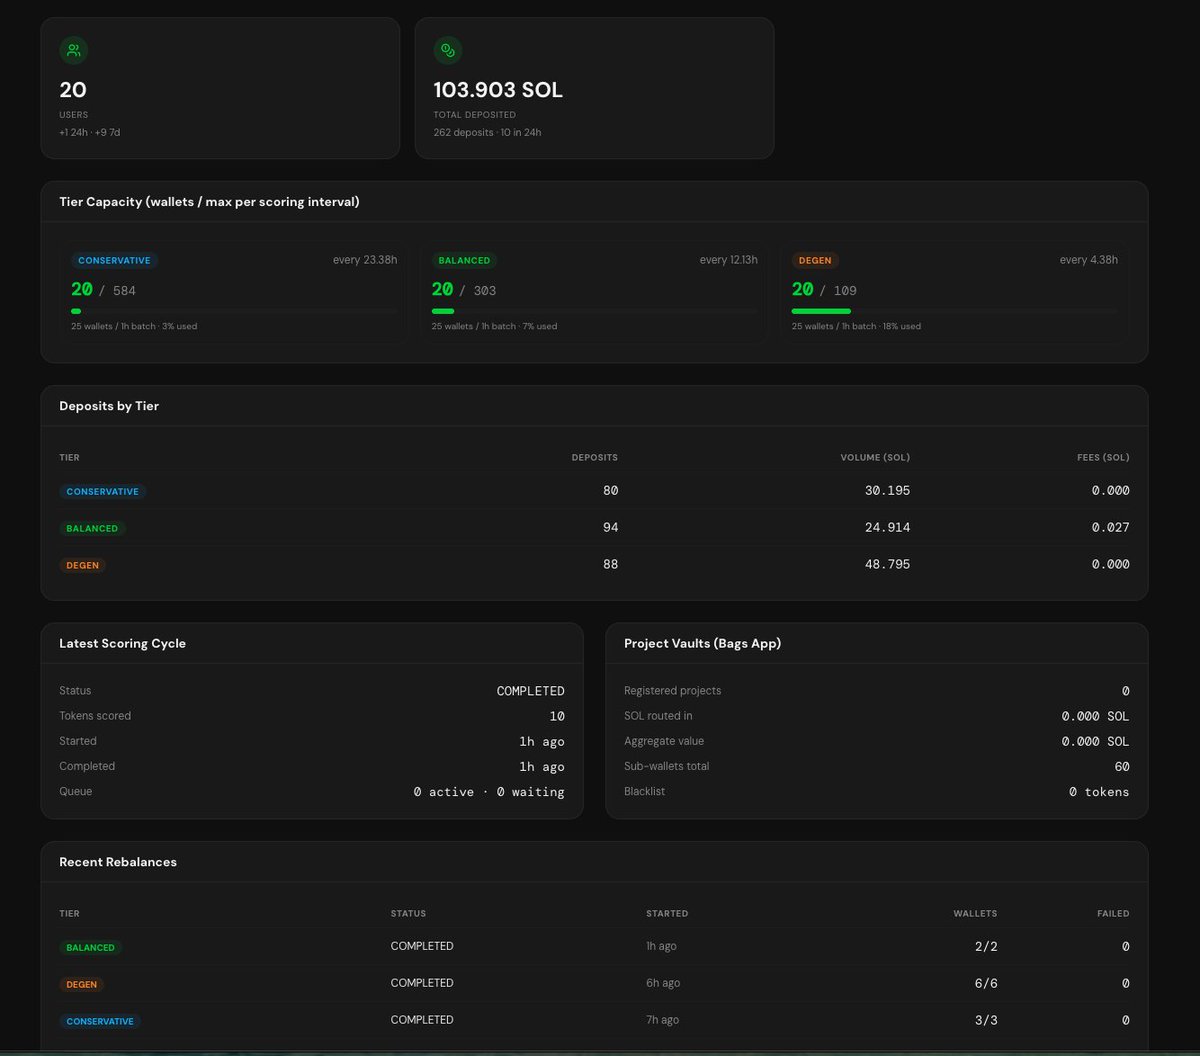Image resolution: width=1200 pixels, height=1056 pixels.
Task: Click the Recent Rebalances heading
Action: pos(118,862)
